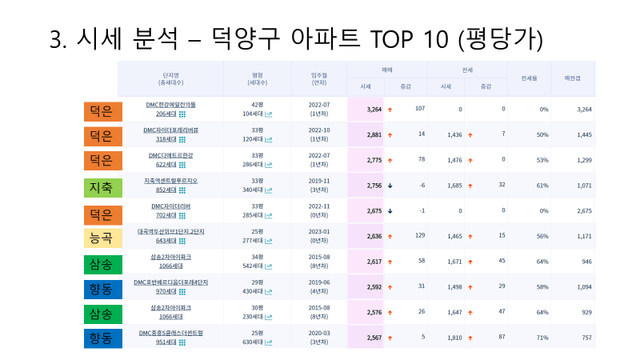Select the 2,881 sale price cell
This screenshot has height=360, width=640.
coord(366,135)
